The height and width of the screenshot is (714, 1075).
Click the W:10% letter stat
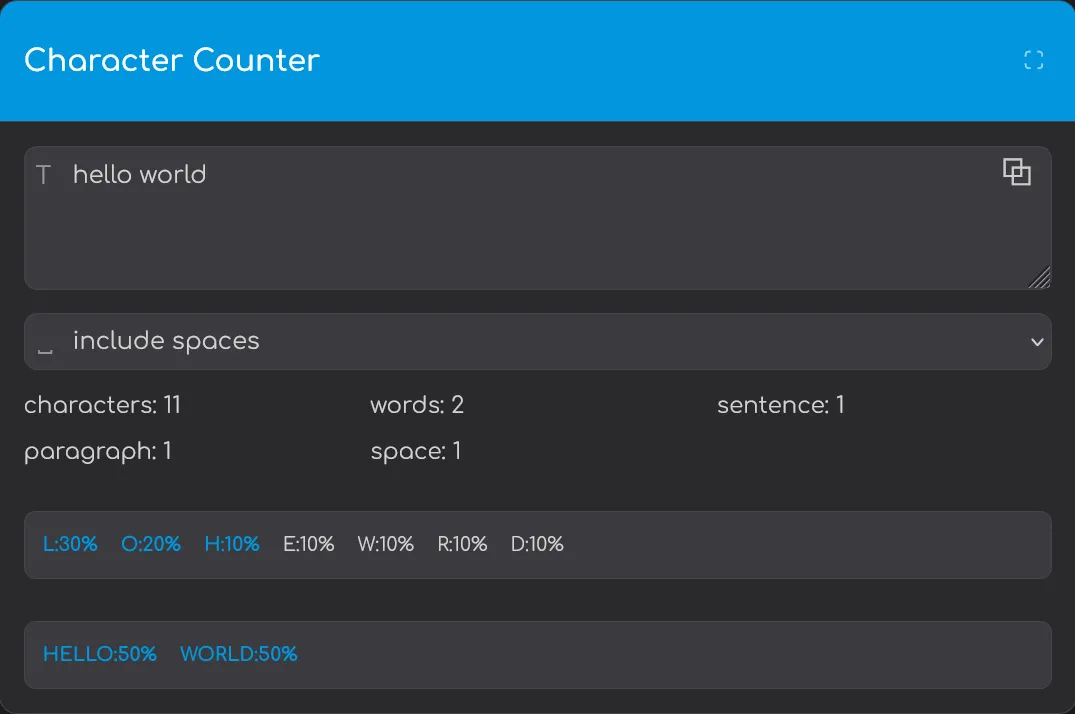(386, 544)
